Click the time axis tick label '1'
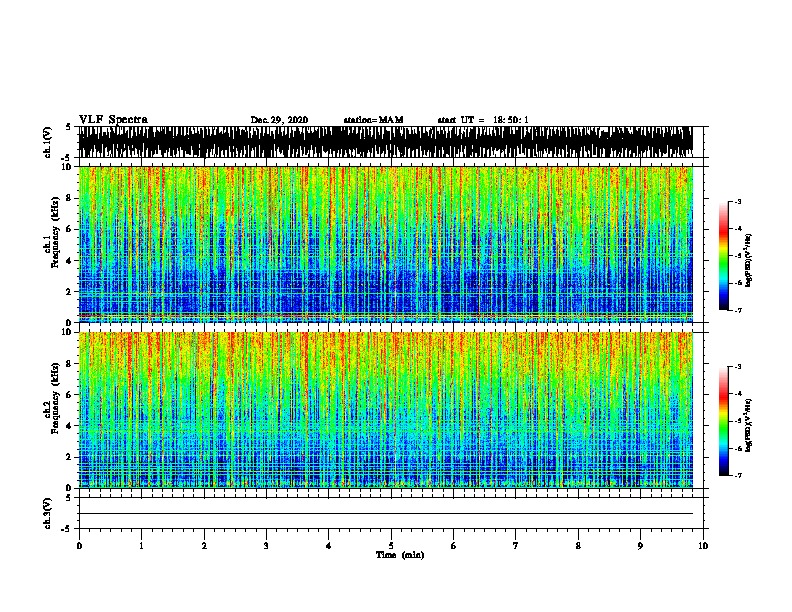 tap(141, 546)
